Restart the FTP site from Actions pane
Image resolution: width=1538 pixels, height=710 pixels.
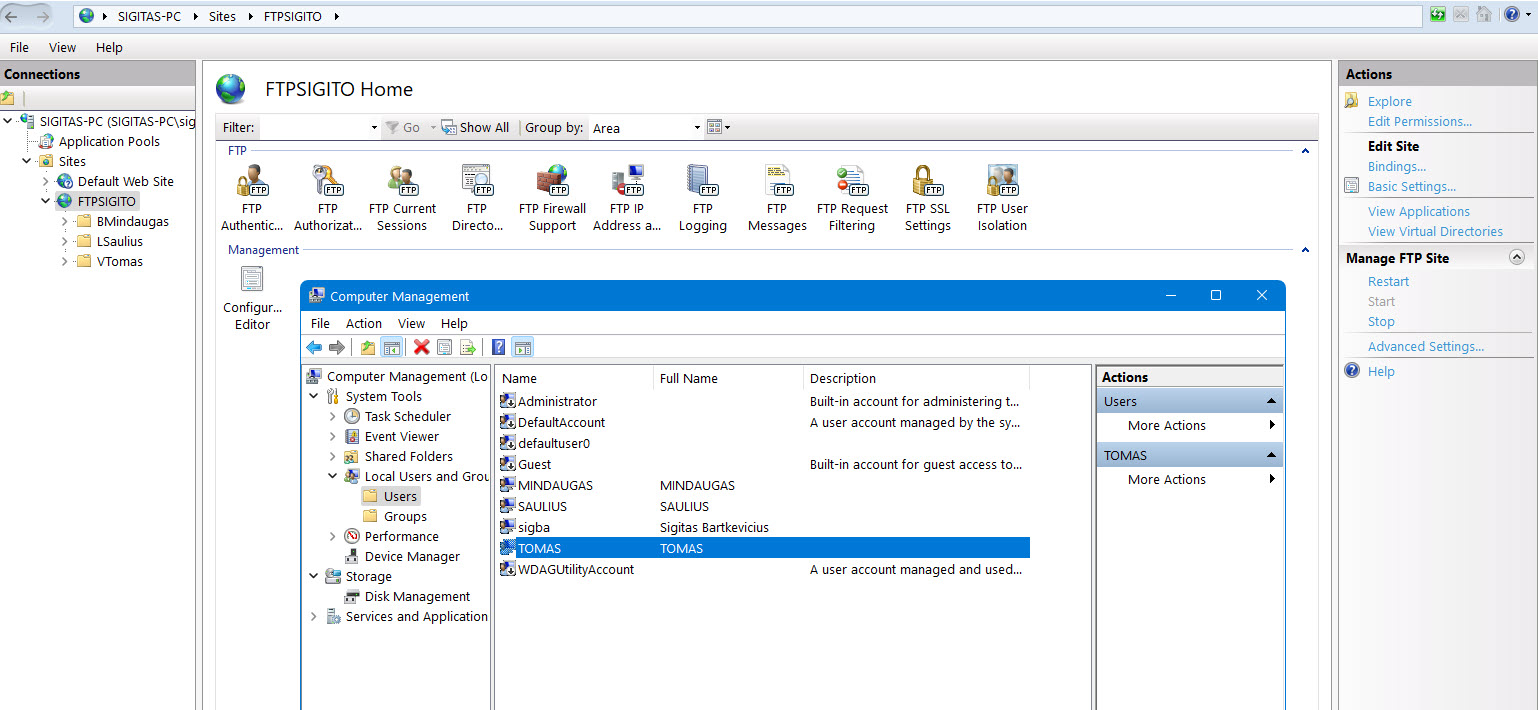point(1388,281)
